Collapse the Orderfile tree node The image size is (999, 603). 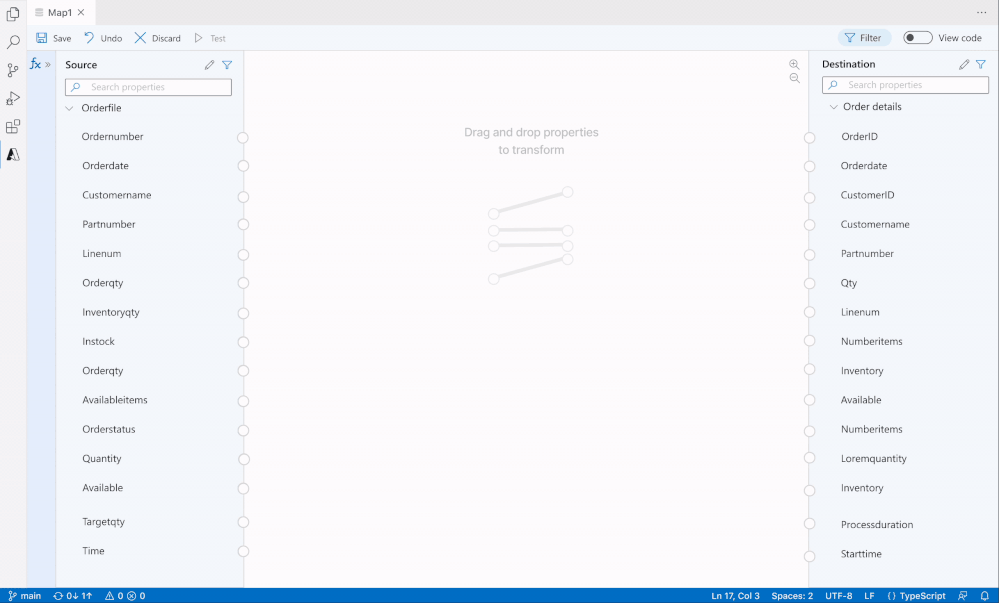click(x=69, y=108)
